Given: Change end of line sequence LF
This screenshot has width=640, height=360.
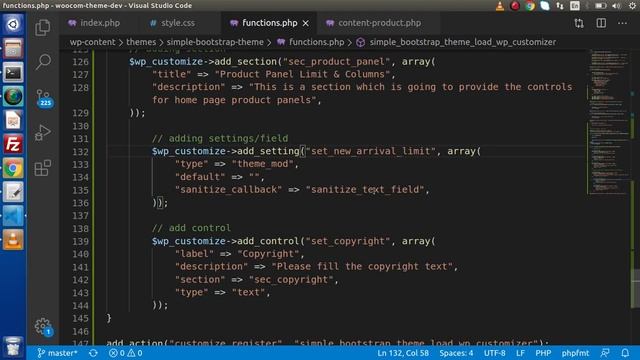Looking at the screenshot, I should pos(520,353).
